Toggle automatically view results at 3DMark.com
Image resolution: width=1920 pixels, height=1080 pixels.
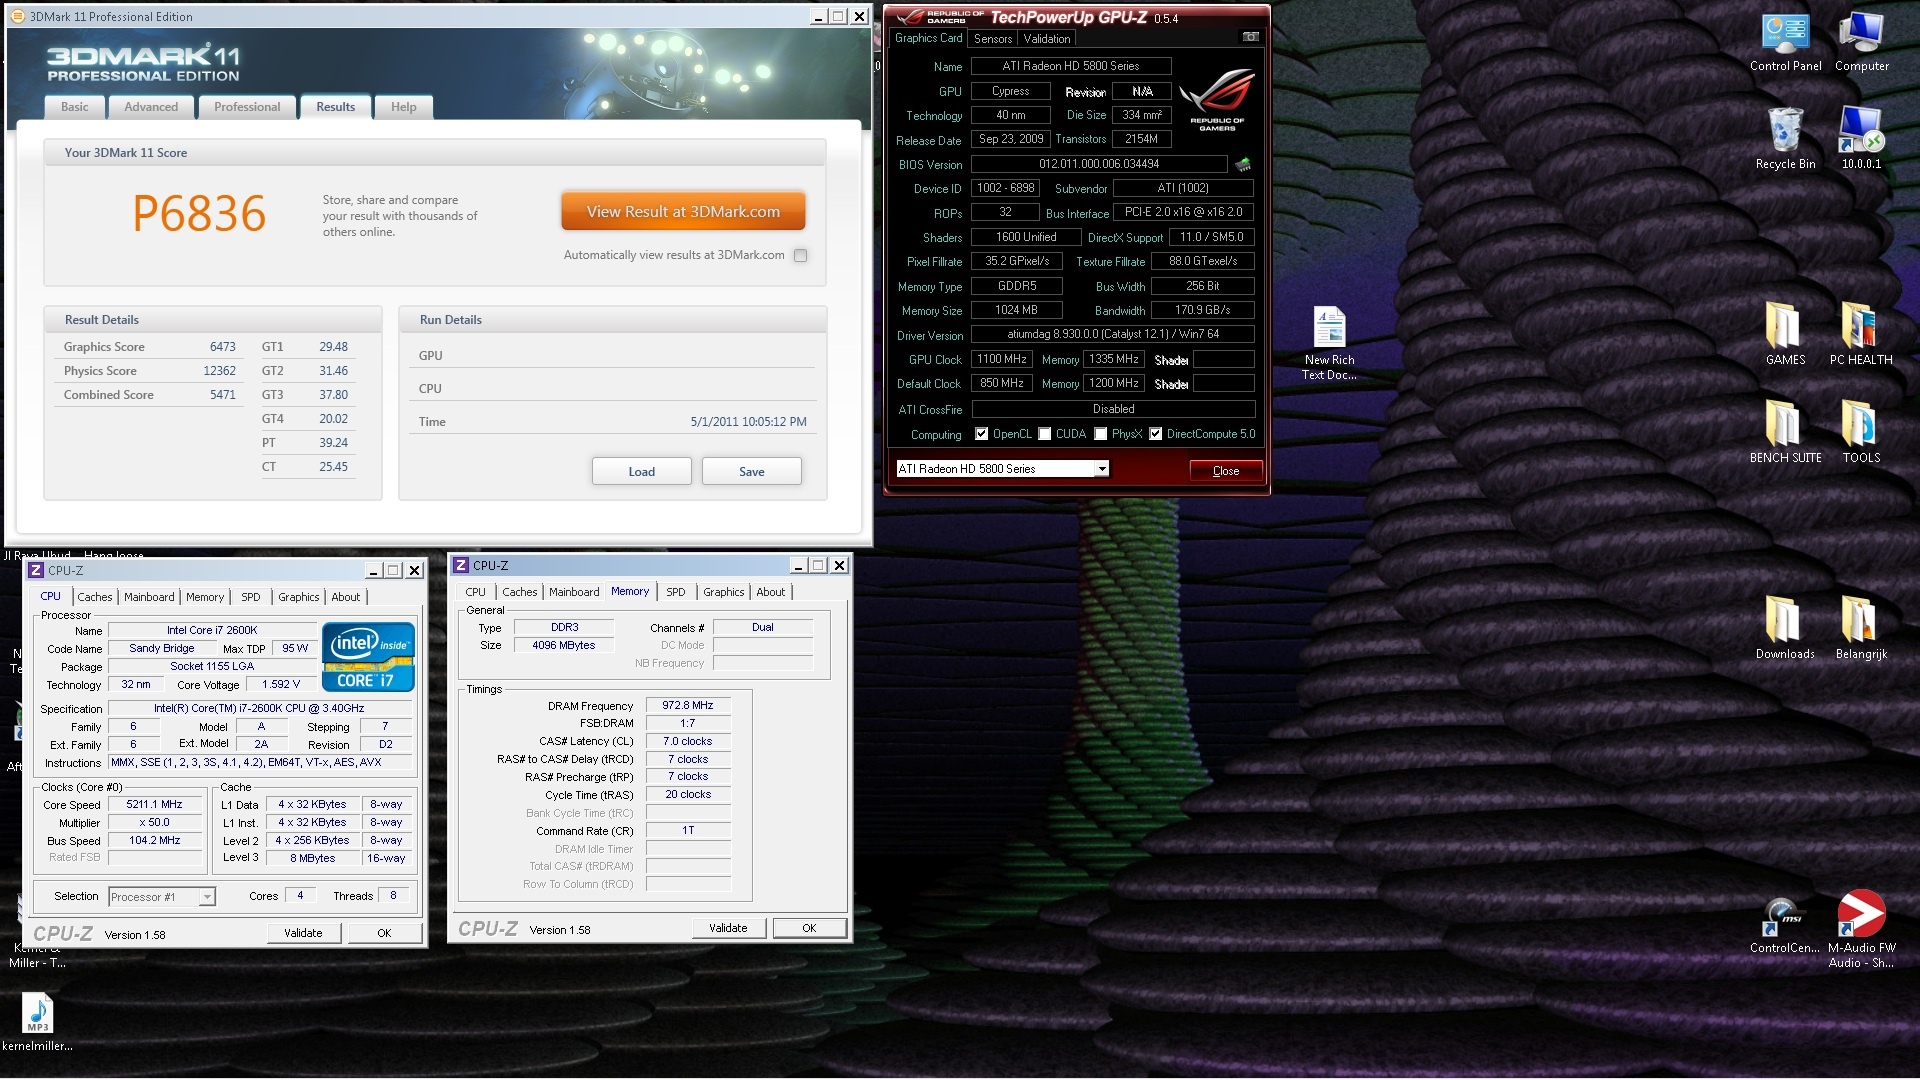click(x=800, y=255)
